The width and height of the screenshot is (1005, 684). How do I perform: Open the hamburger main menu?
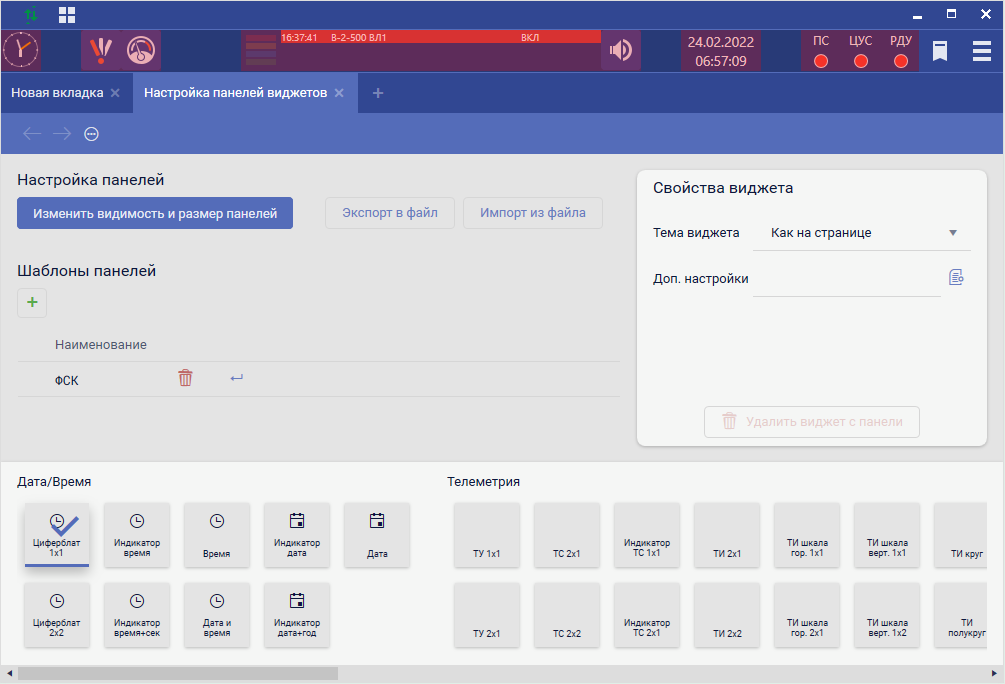[982, 51]
